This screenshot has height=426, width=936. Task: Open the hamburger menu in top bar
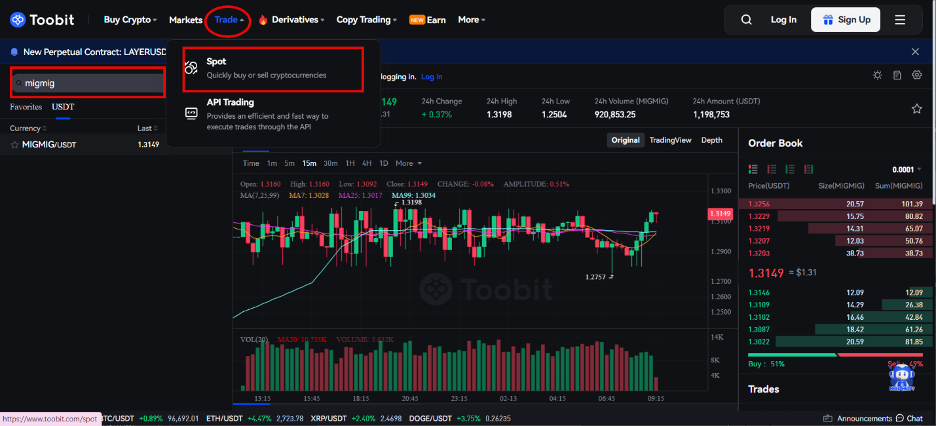(900, 19)
